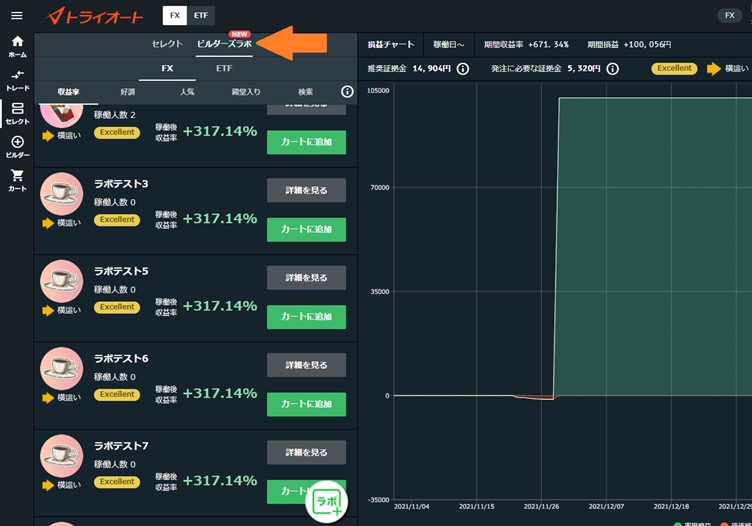This screenshot has height=526, width=752.
Task: Open the 稼働日～ period dropdown
Action: (x=448, y=45)
